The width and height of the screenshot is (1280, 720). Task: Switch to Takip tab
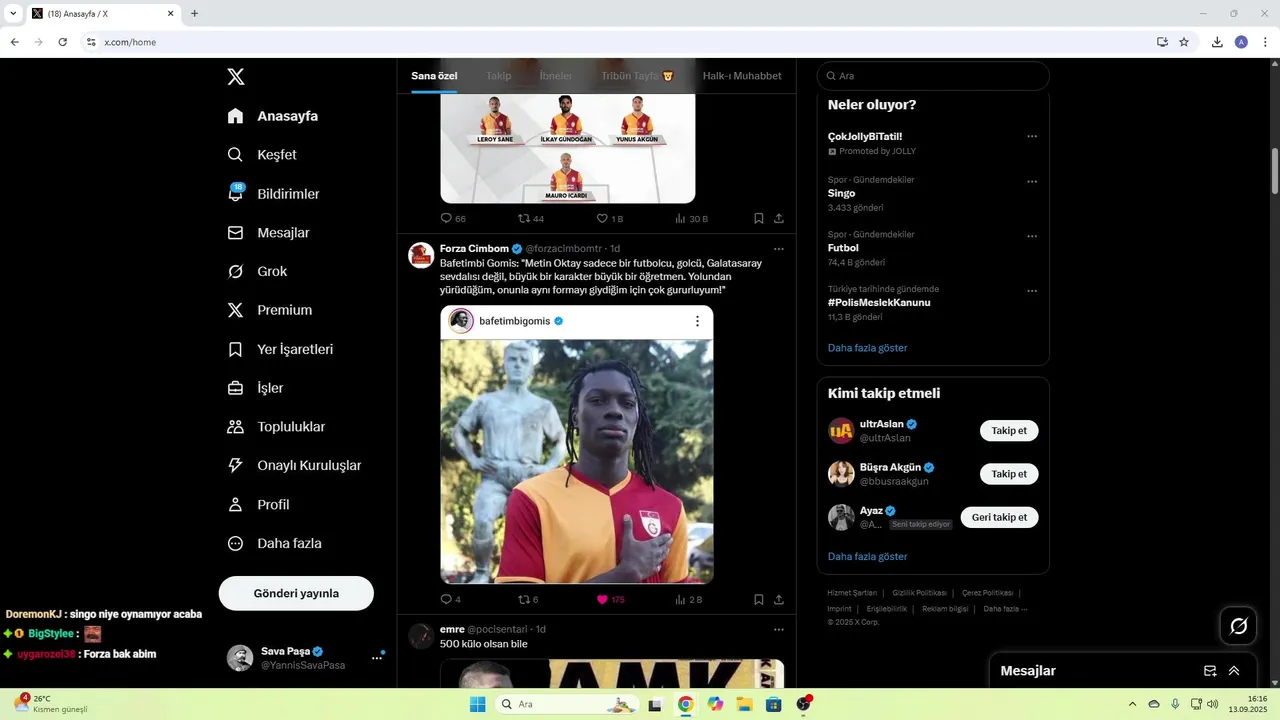point(498,76)
